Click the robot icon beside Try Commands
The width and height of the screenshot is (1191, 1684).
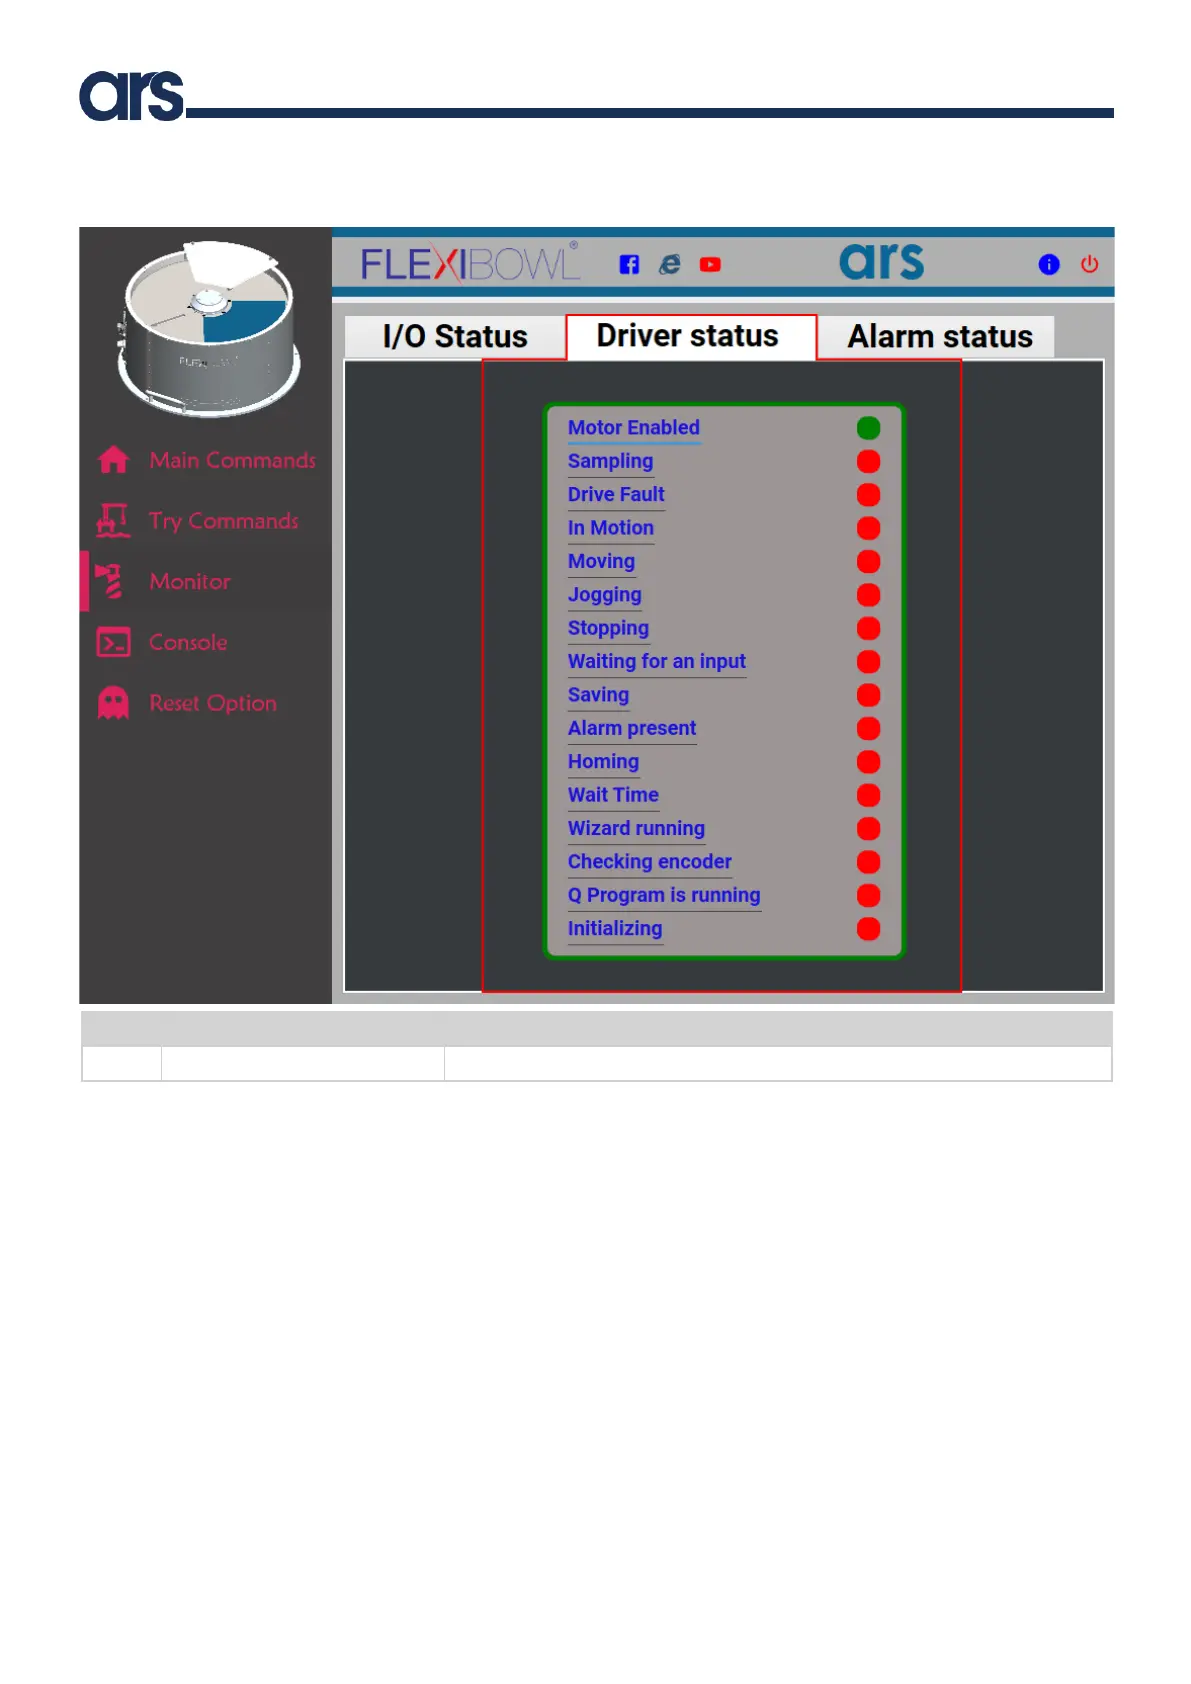click(x=113, y=520)
